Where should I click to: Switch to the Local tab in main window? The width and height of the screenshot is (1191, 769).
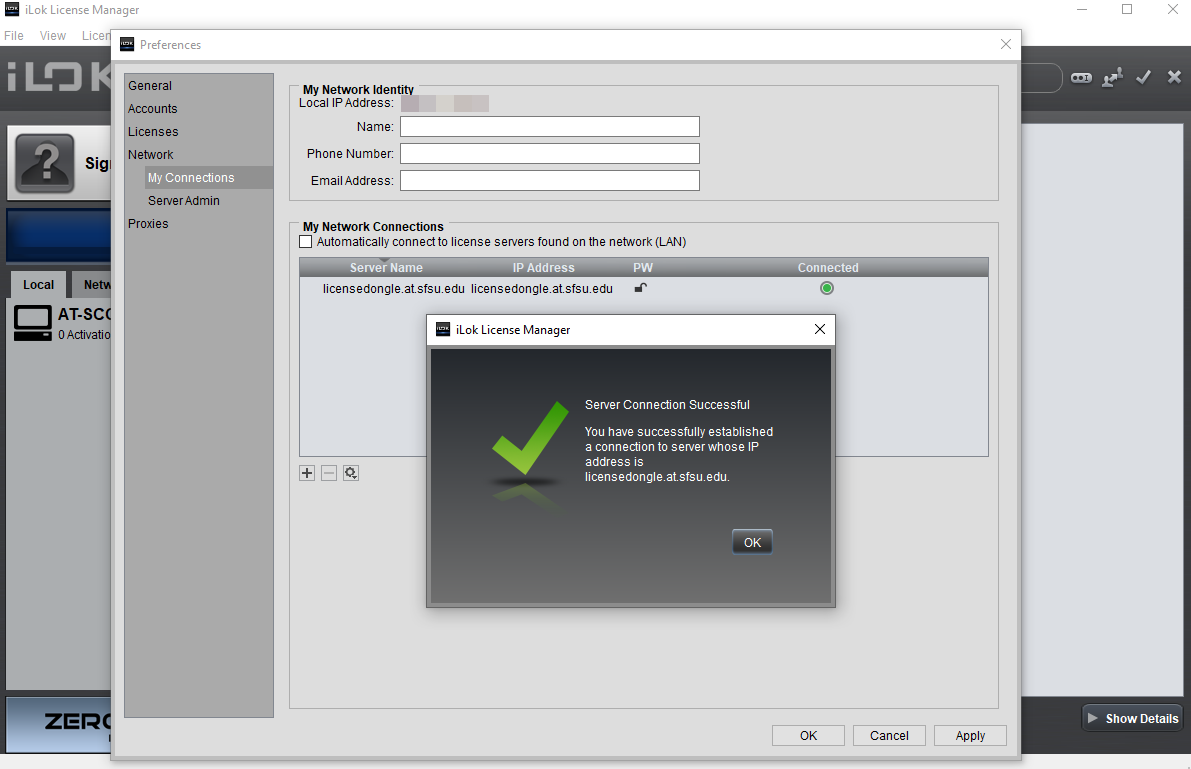38,284
